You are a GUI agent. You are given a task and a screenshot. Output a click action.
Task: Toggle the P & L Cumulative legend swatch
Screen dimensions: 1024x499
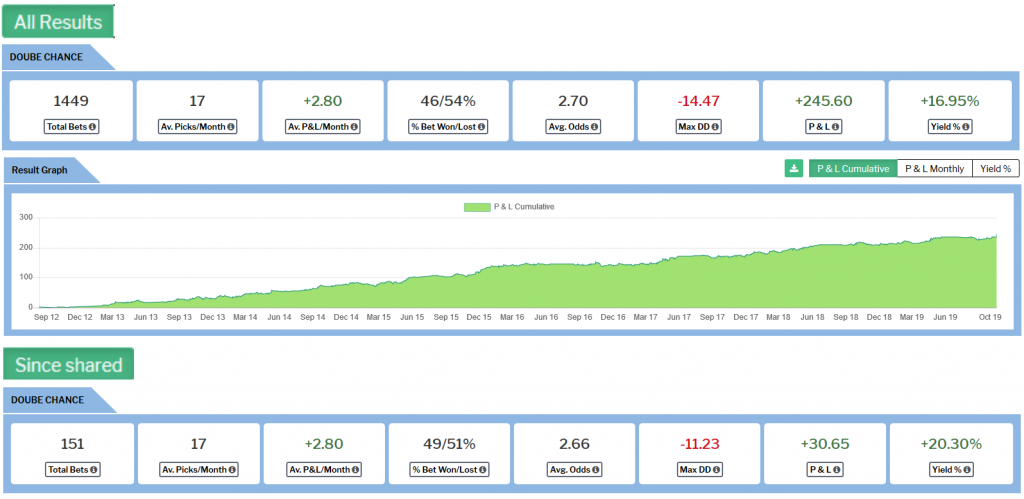point(476,207)
